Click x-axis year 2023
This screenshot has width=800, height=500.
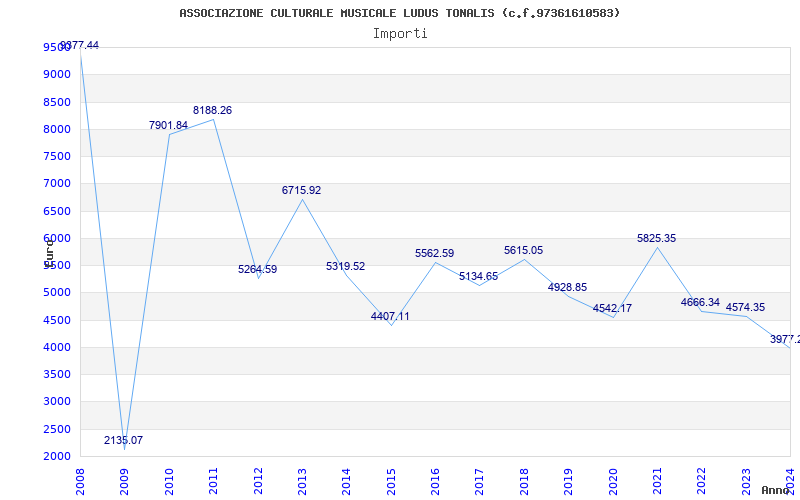746,482
